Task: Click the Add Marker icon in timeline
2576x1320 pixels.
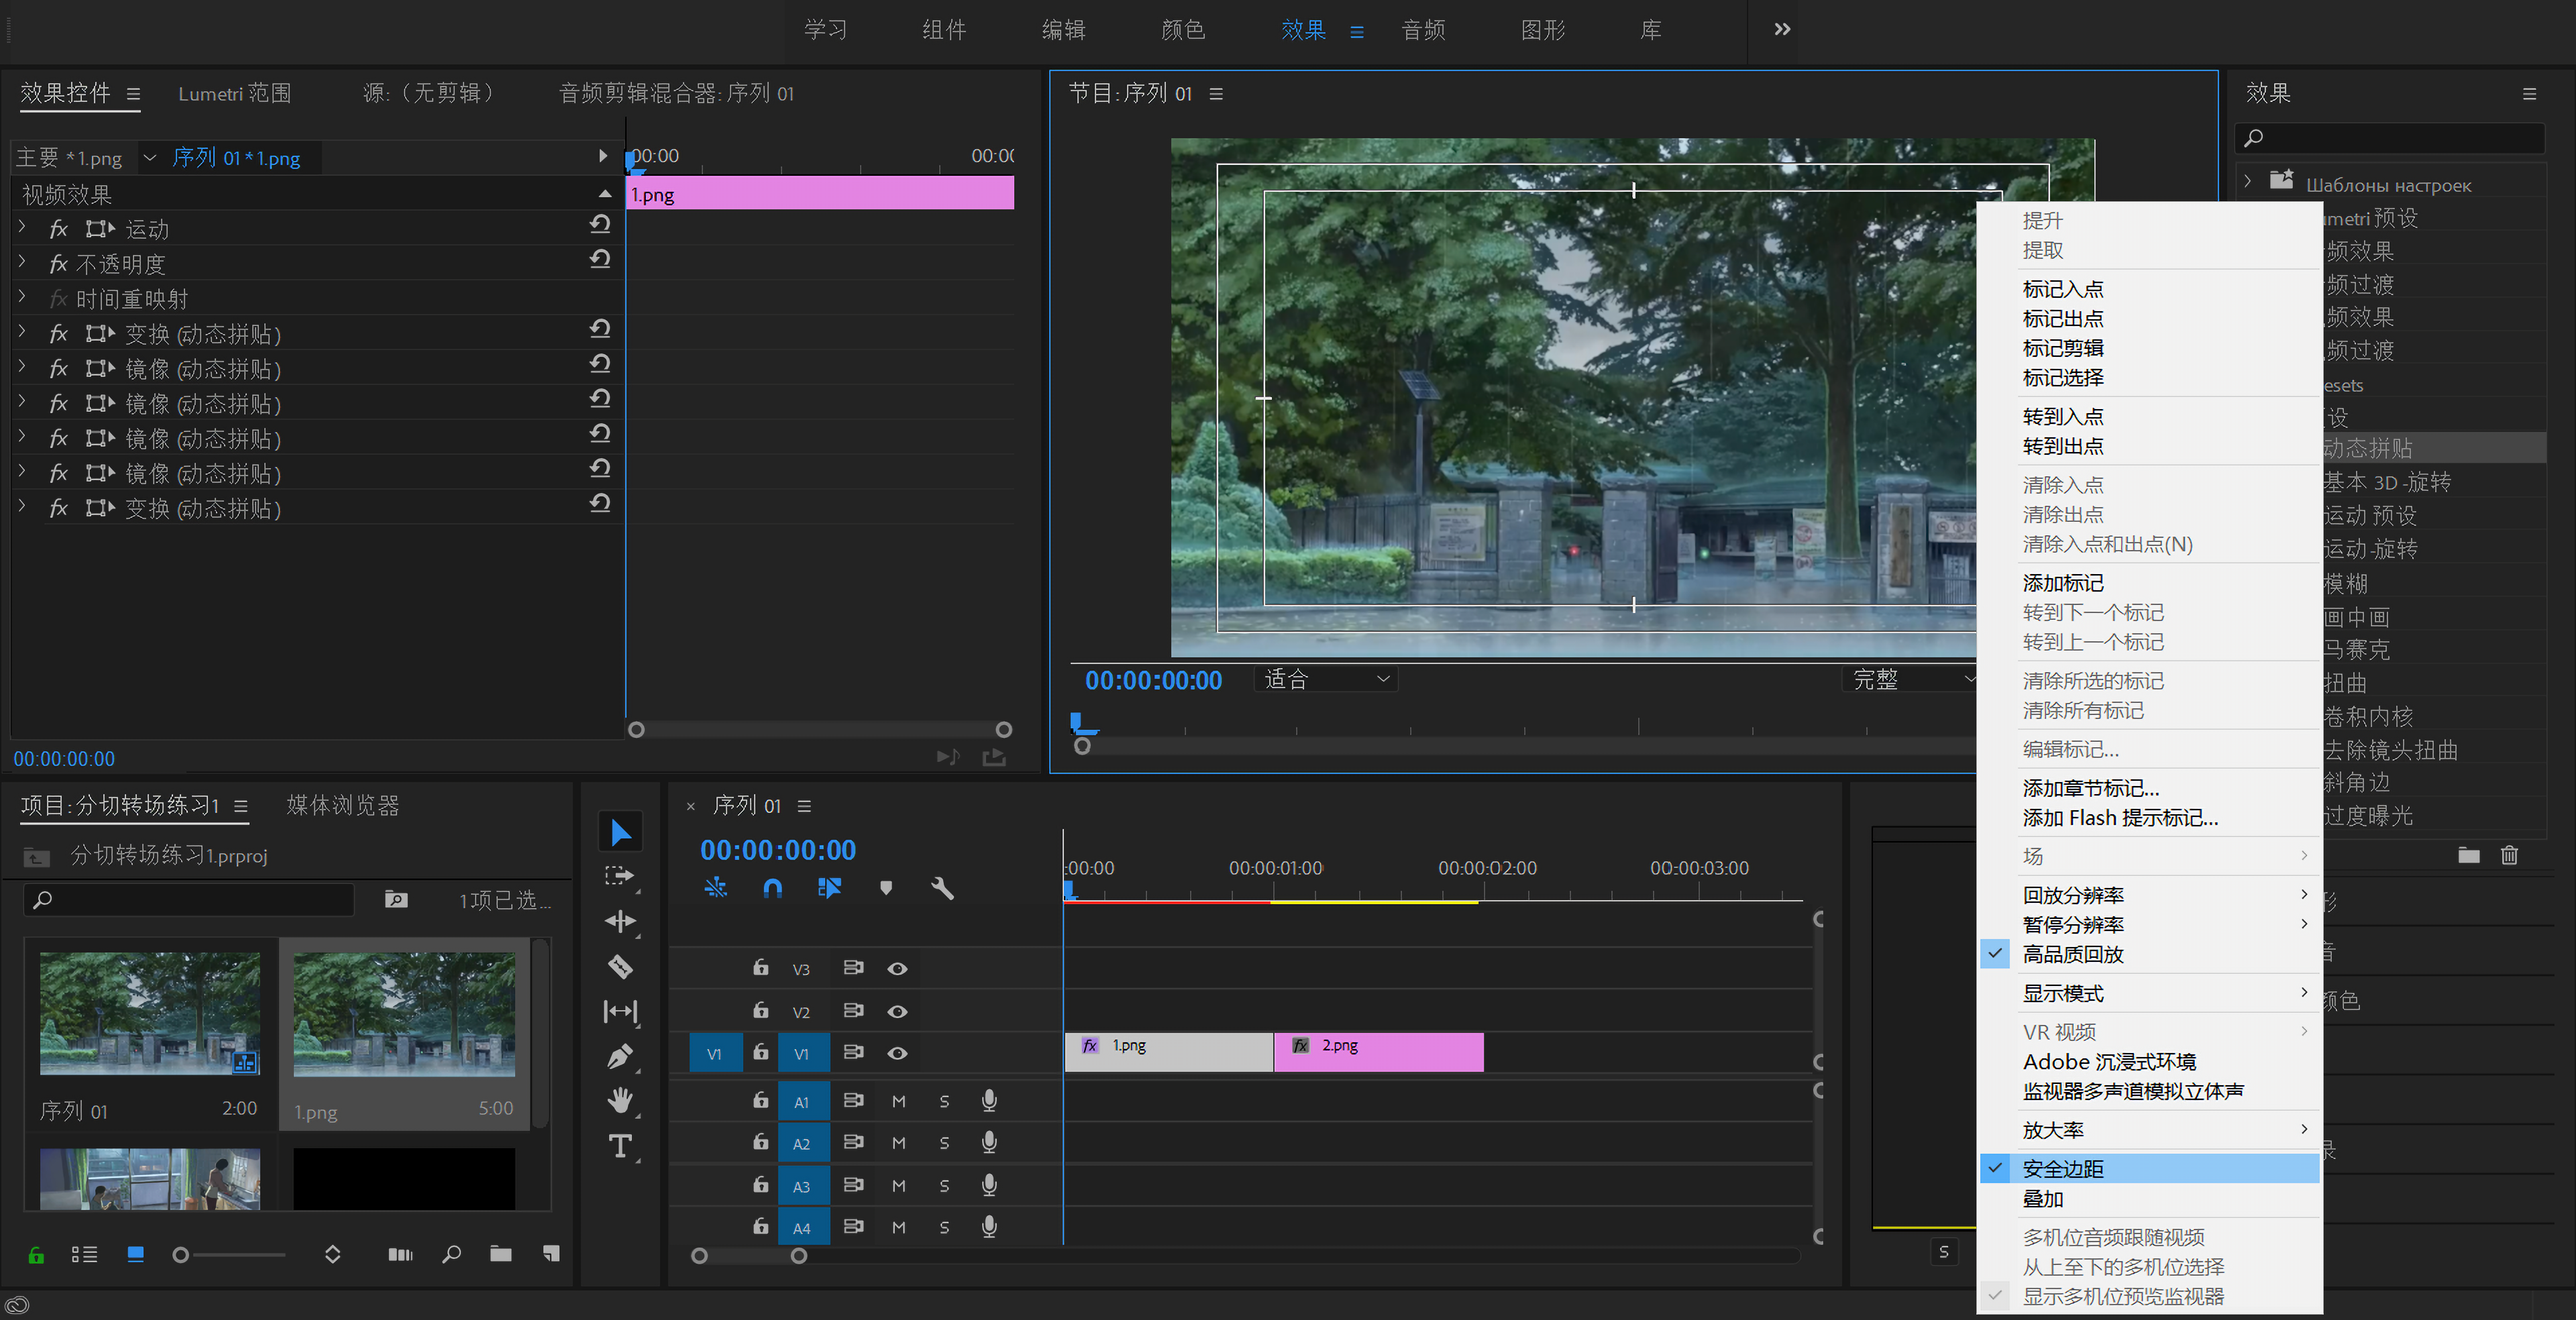Action: (886, 888)
